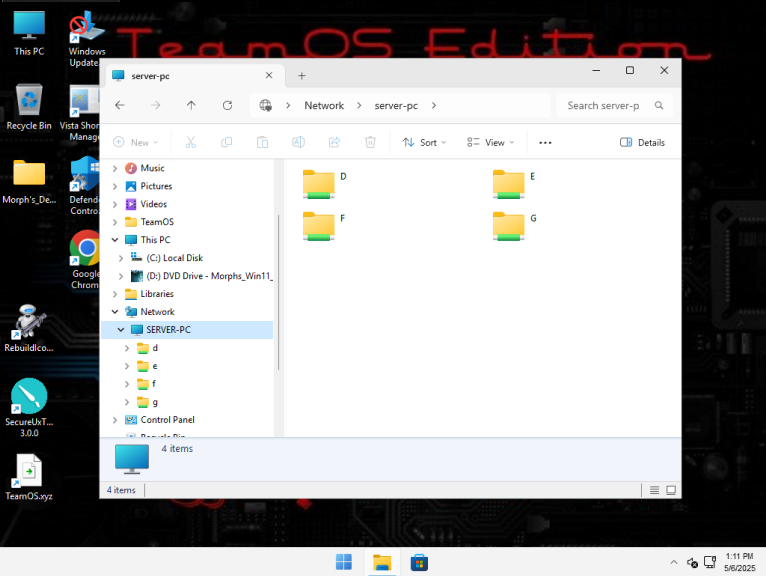Collapse the SERVER-PC tree node
Viewport: 766px width, 576px height.
(121, 330)
